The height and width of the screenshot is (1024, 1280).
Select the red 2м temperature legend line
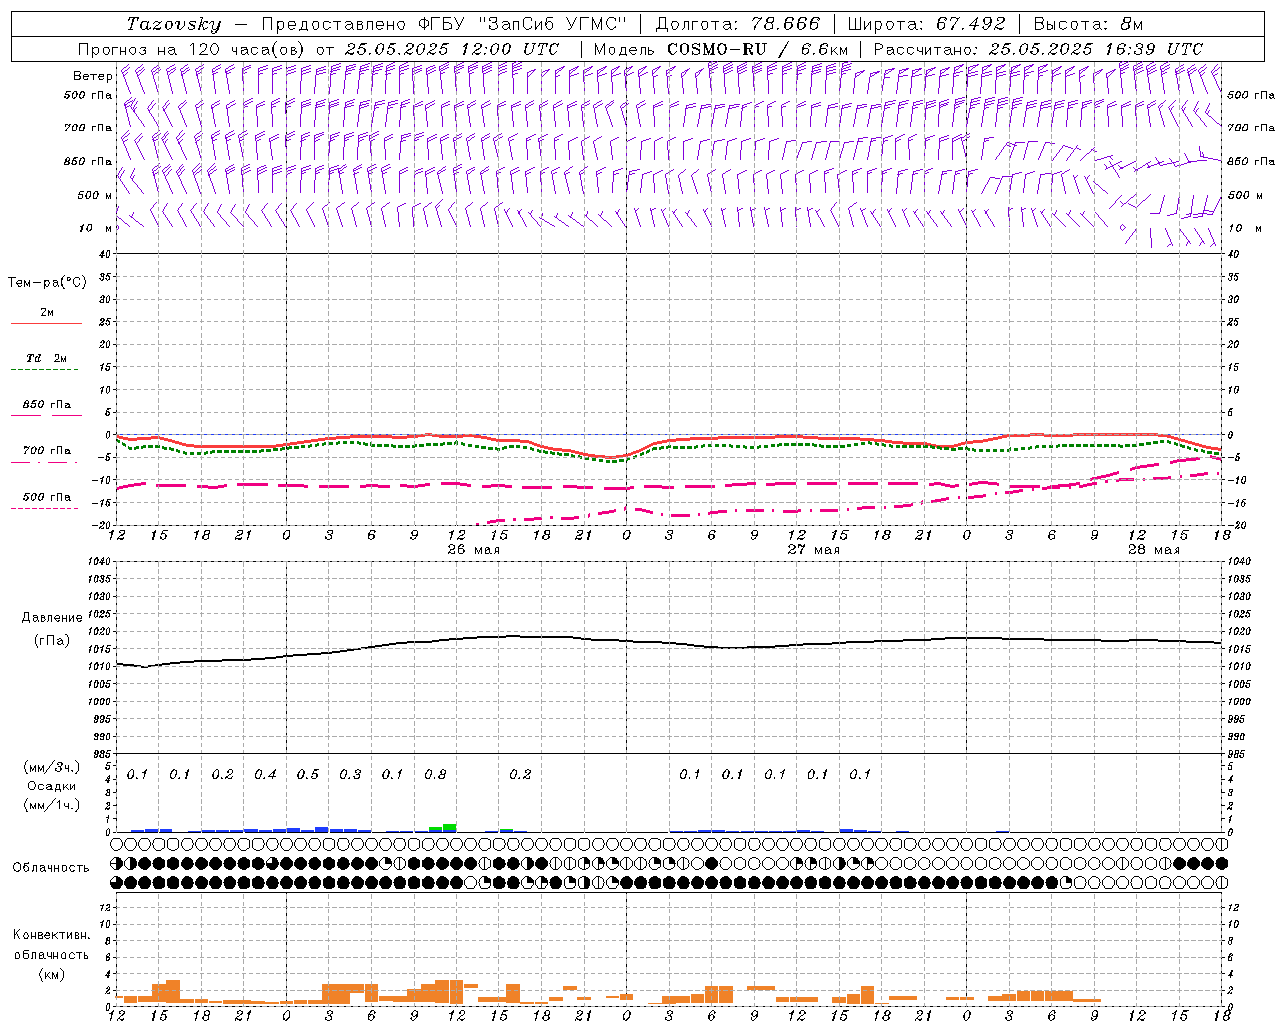(x=46, y=323)
